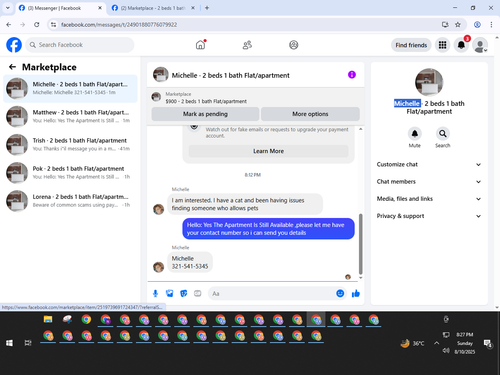Screen dimensions: 500x375
Task: Open Trish conversation in chat list
Action: [70, 144]
